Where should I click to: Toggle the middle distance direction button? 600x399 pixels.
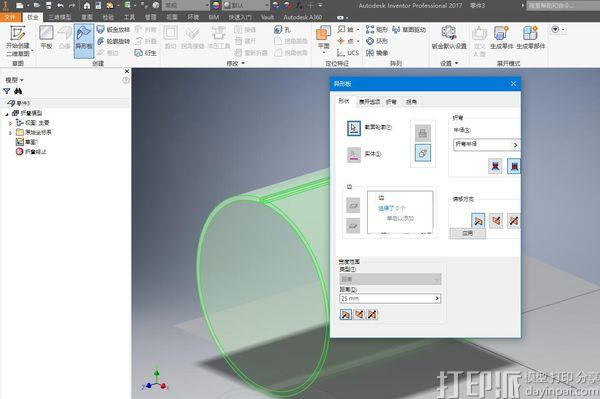pos(359,314)
